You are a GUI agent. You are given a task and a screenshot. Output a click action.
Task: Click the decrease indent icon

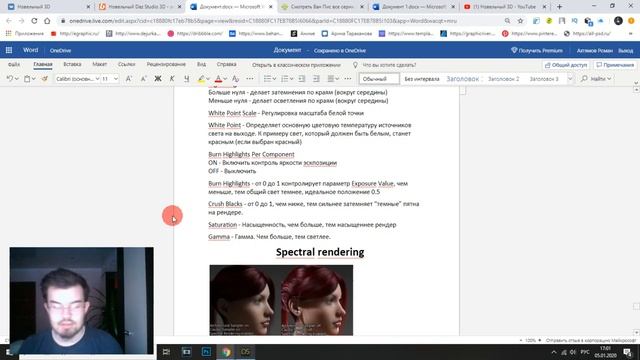[x=302, y=79]
